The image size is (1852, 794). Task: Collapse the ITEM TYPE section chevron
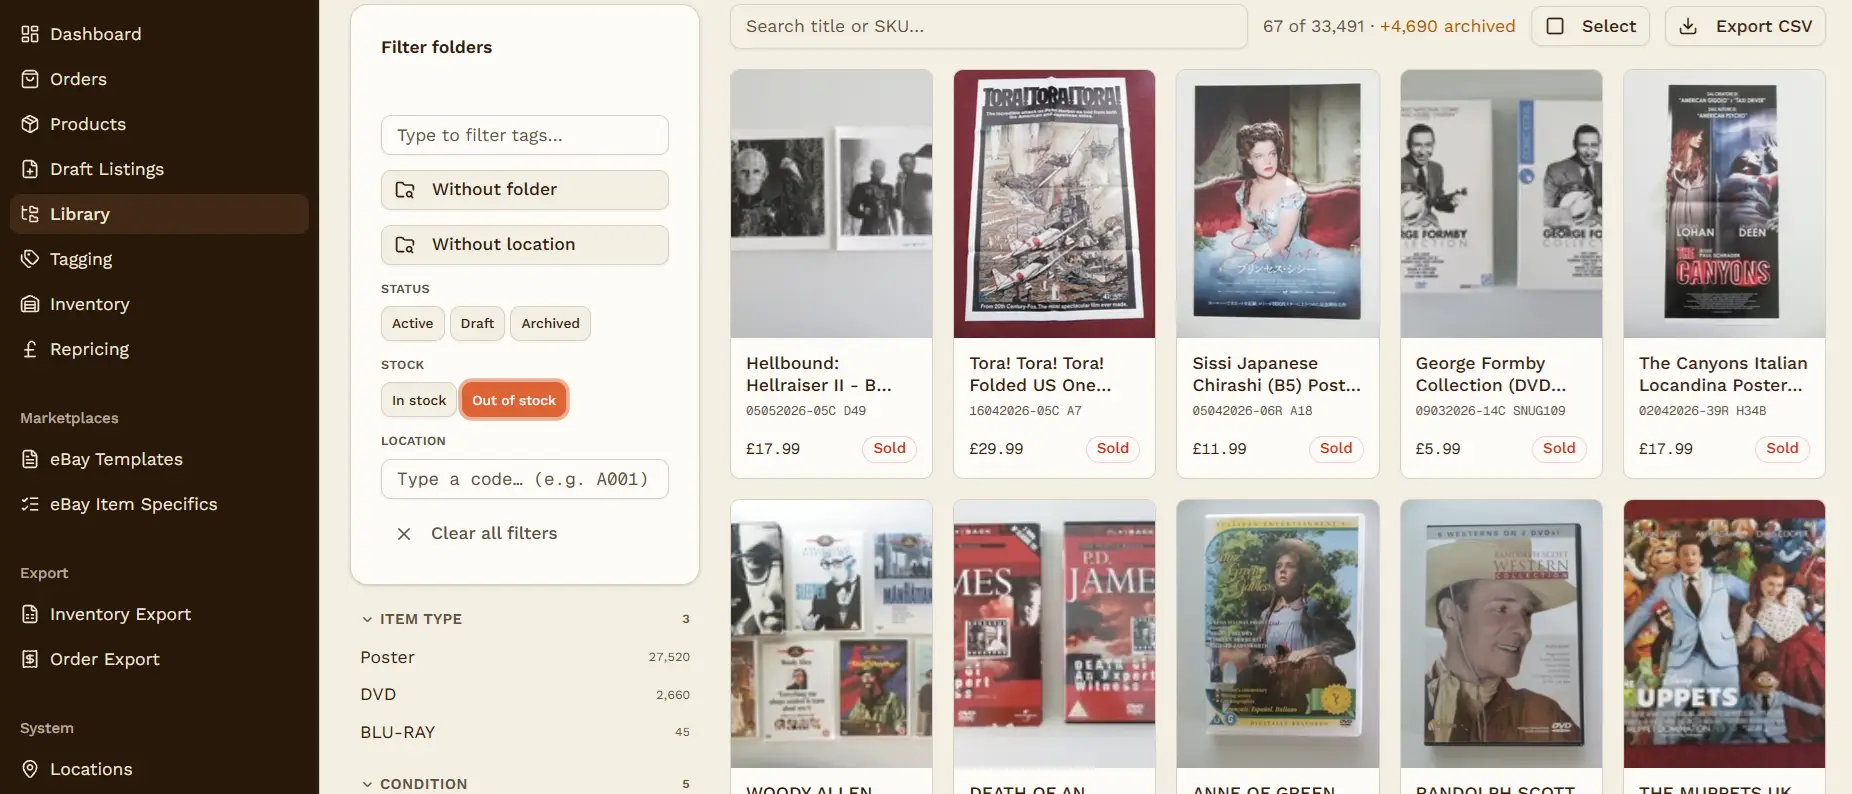[x=367, y=619]
